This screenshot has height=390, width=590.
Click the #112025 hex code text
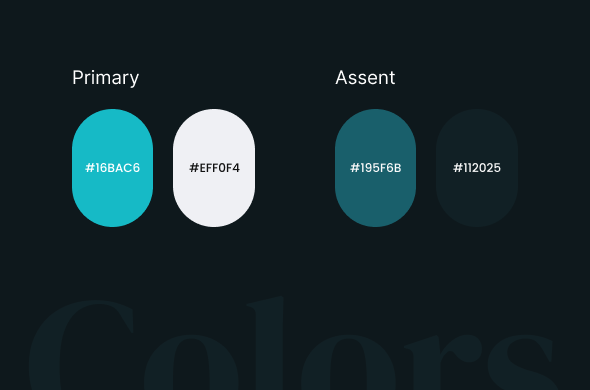[477, 168]
